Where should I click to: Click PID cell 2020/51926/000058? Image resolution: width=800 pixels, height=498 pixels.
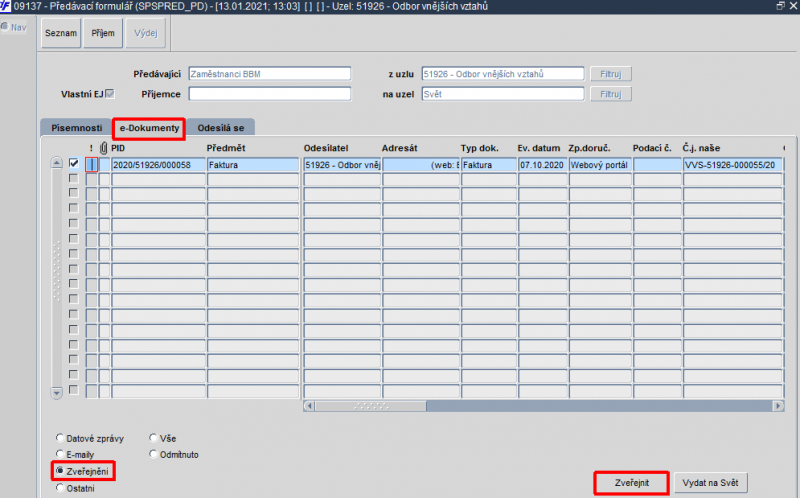click(x=159, y=165)
